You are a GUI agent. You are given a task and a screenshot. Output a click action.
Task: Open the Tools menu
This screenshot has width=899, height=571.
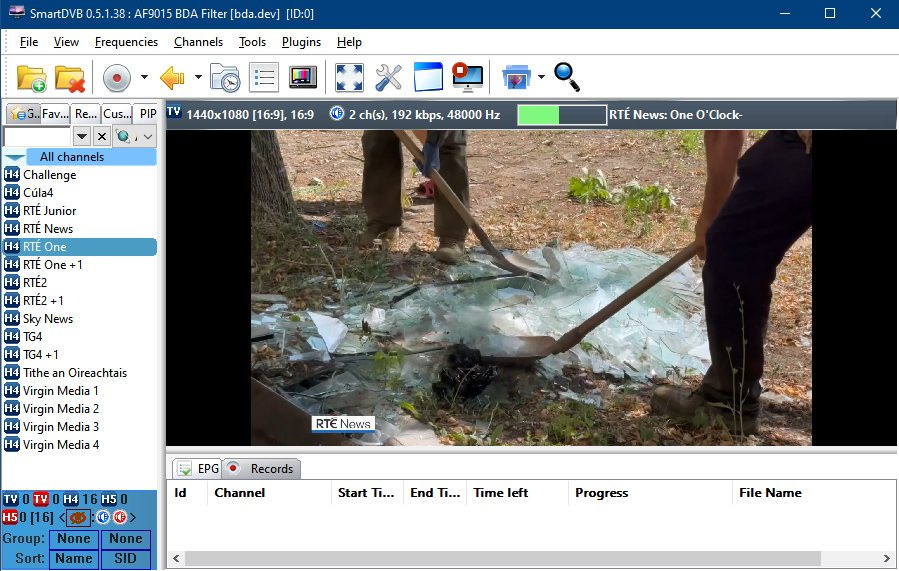click(x=252, y=42)
